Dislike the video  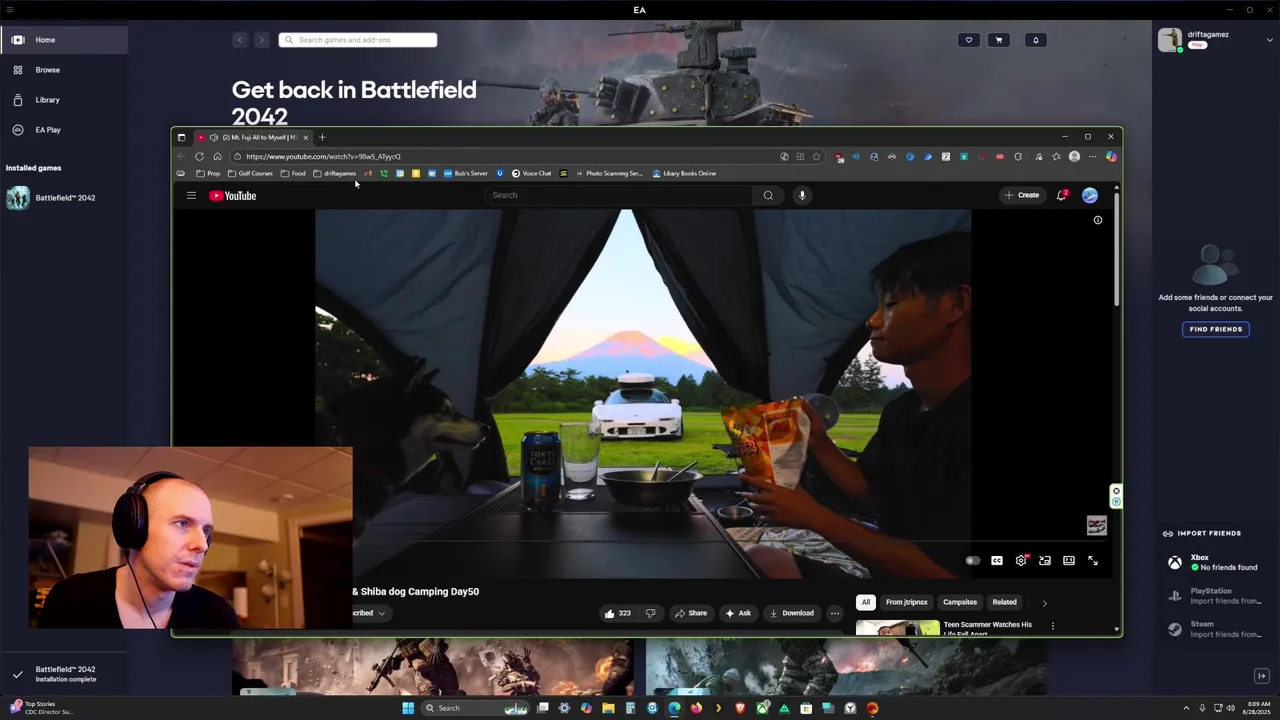650,613
